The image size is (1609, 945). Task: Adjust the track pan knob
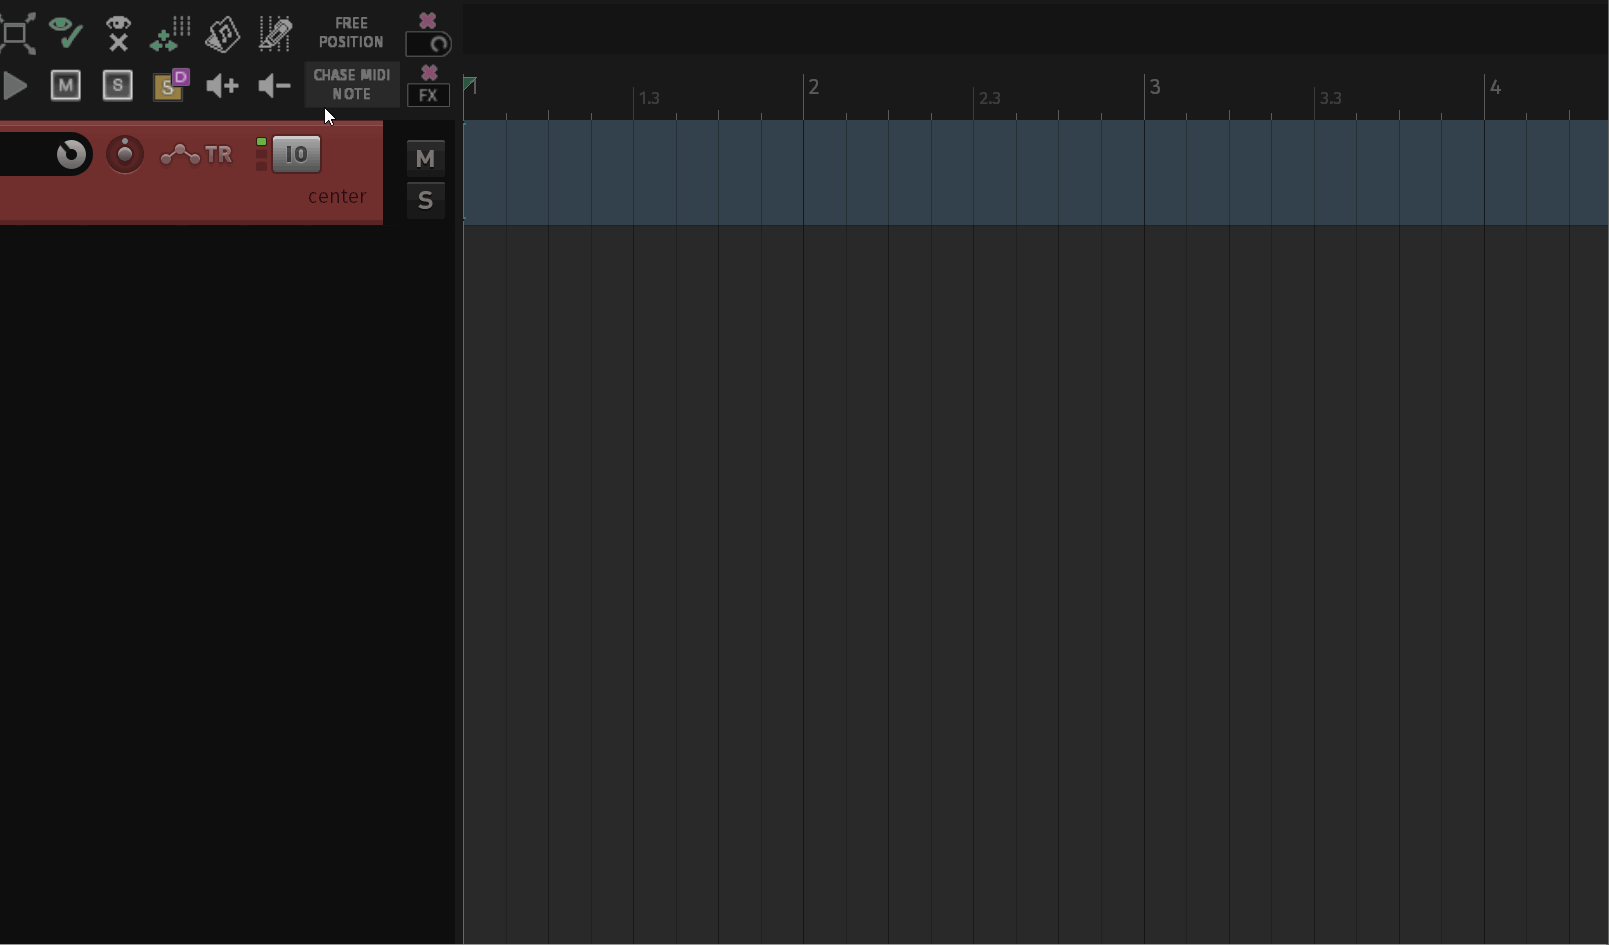click(x=71, y=154)
